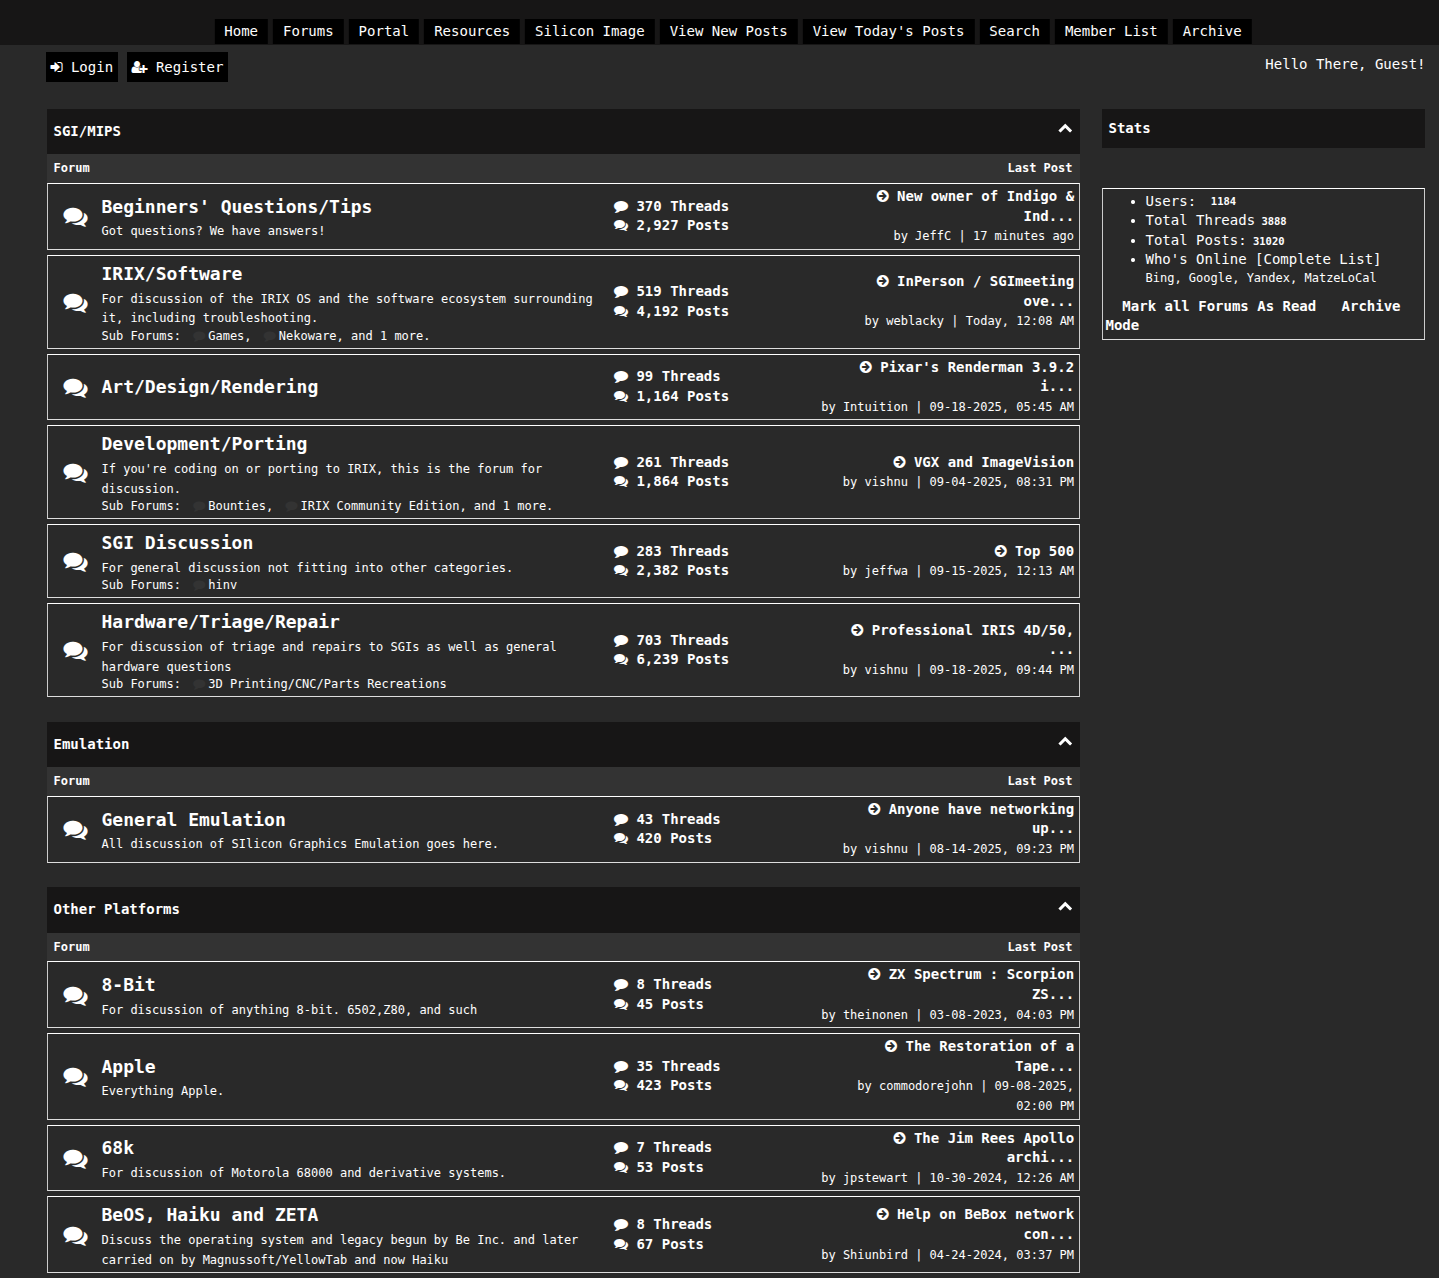Click the arrow icon before 'Top 500' last post
Image resolution: width=1439 pixels, height=1278 pixels.
1000,551
